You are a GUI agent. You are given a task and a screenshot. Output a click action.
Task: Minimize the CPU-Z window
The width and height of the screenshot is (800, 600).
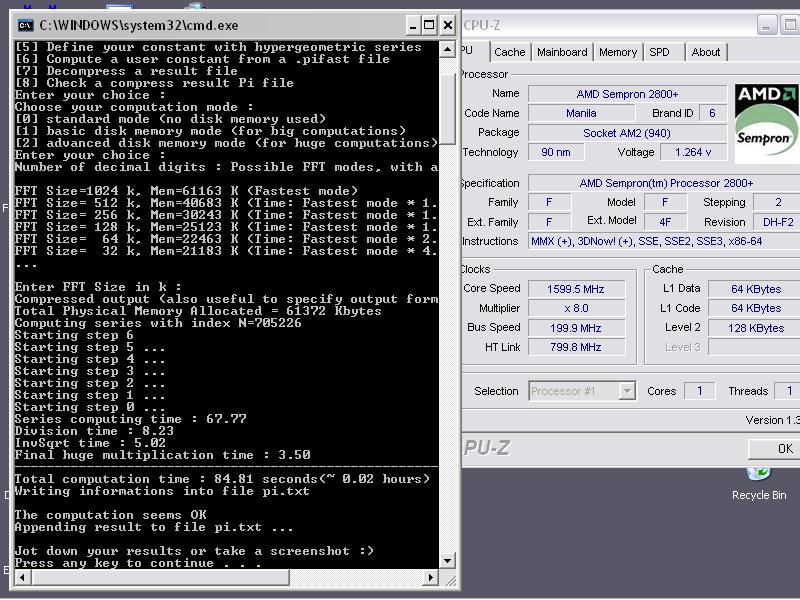tap(766, 26)
